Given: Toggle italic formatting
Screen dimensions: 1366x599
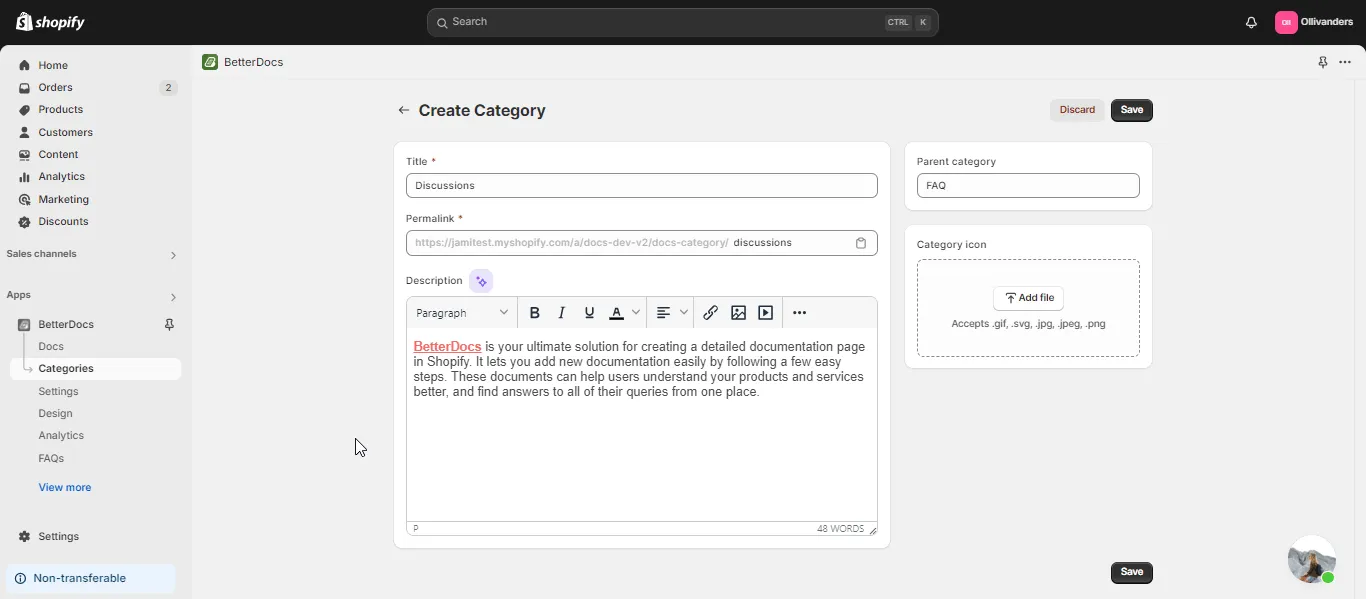Looking at the screenshot, I should (562, 313).
